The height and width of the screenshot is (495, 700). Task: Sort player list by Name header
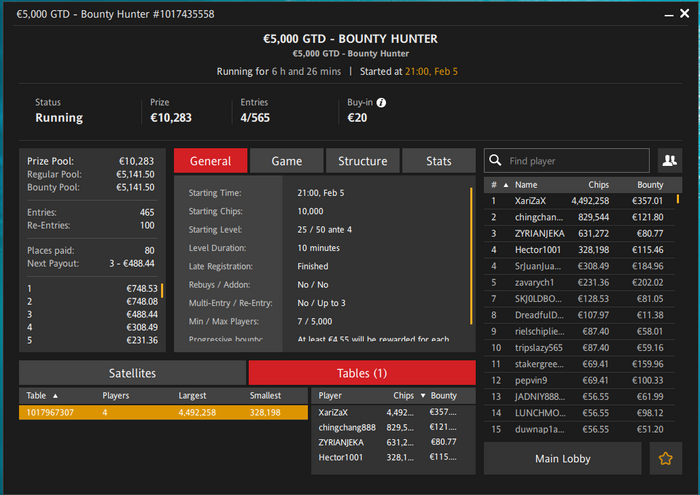[x=526, y=185]
